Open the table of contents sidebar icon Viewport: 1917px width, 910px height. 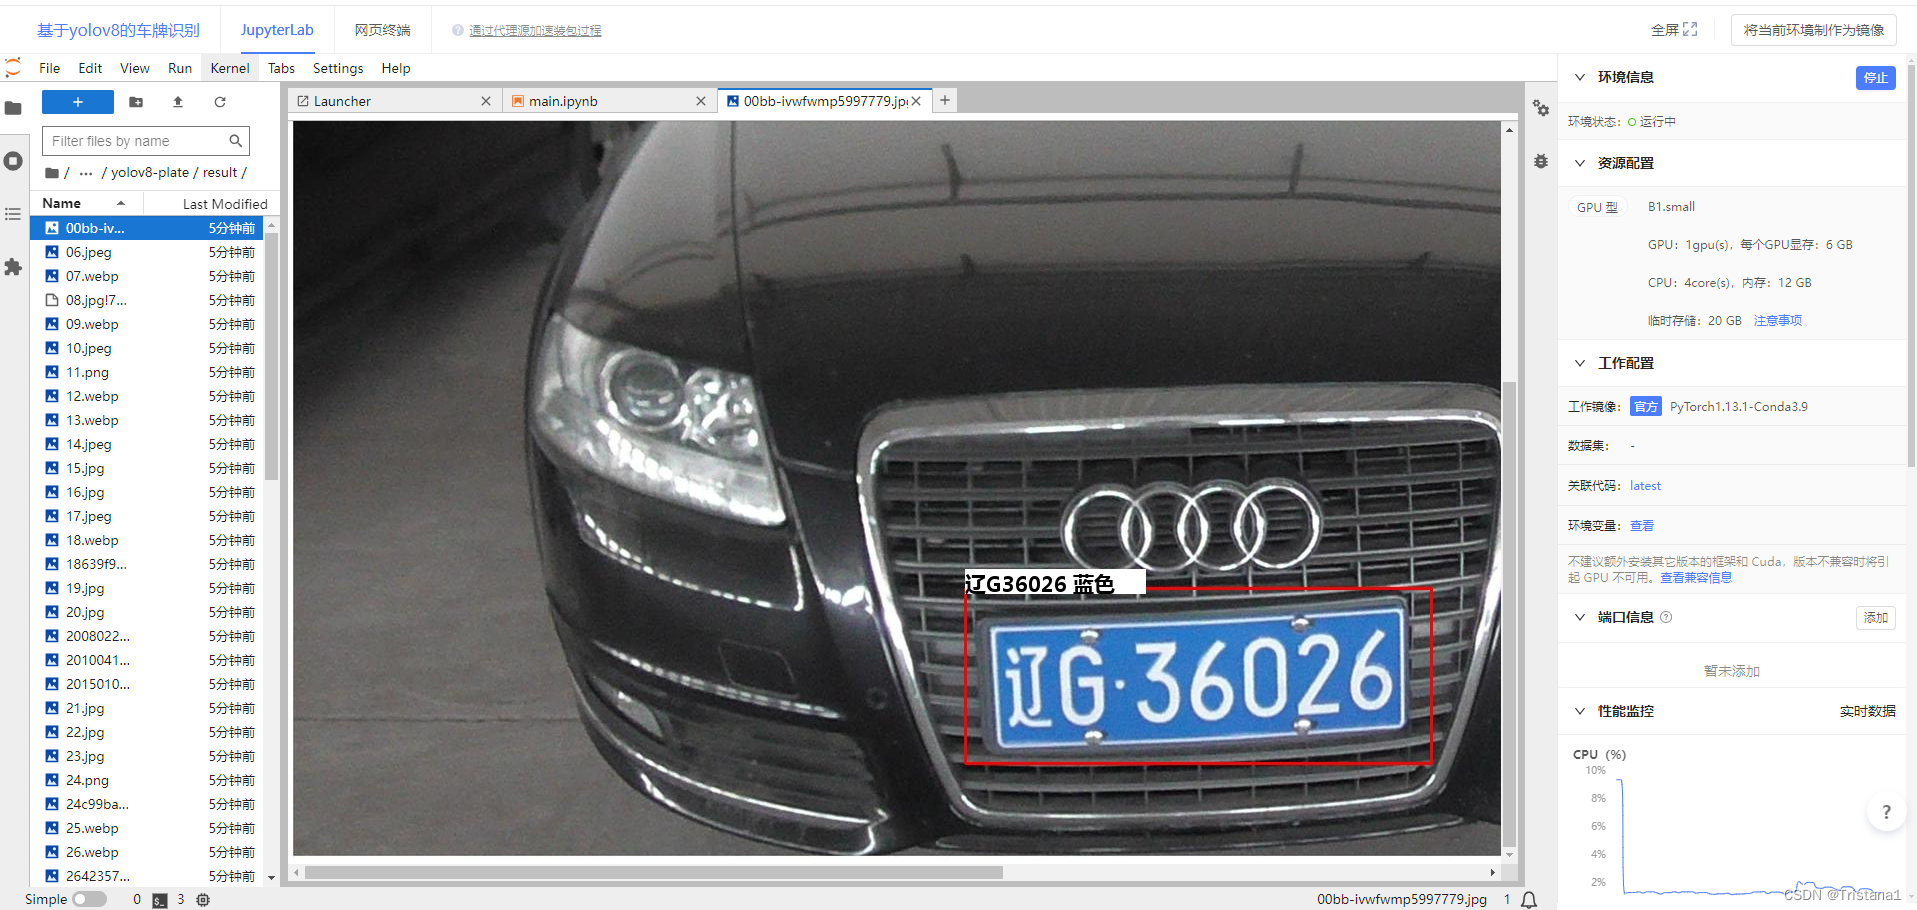pyautogui.click(x=13, y=214)
